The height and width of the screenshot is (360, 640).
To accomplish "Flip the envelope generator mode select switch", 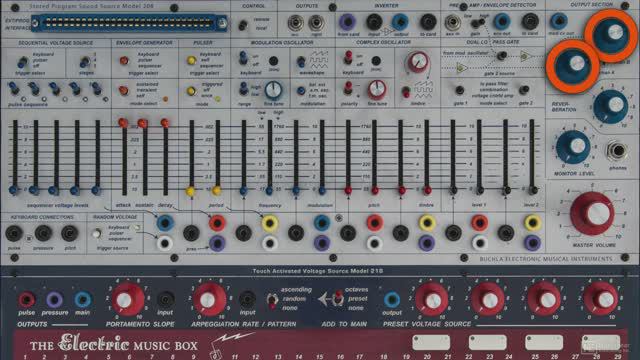I will click(x=123, y=90).
